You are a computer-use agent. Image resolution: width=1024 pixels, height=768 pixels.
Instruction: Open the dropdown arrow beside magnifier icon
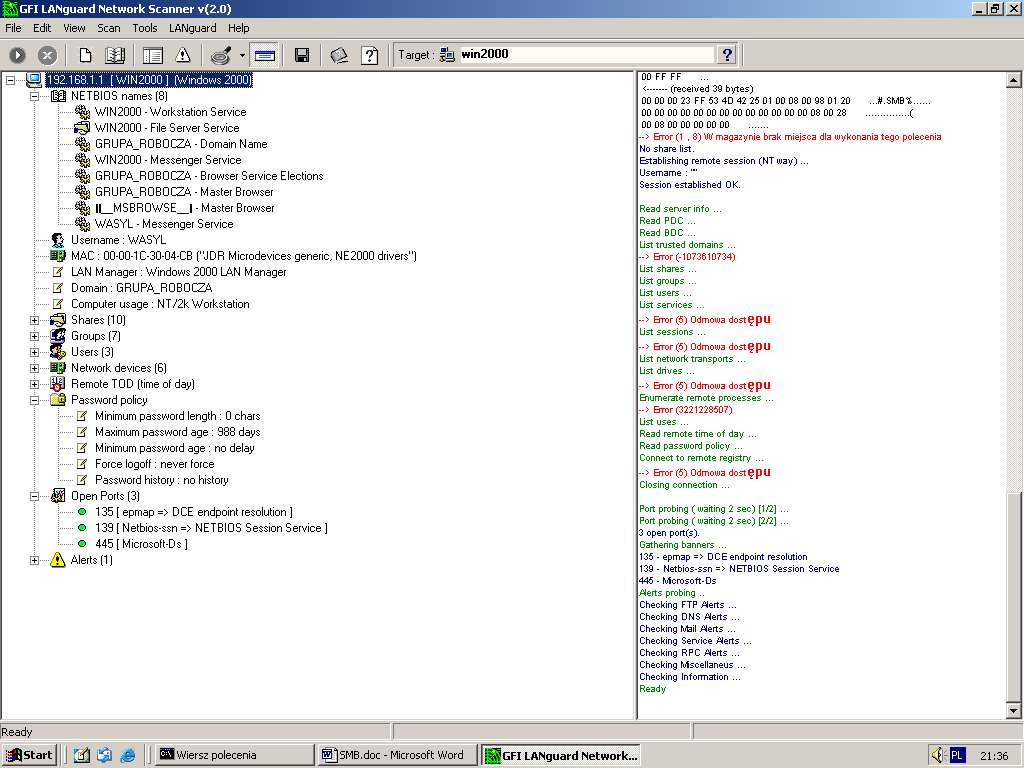point(242,56)
